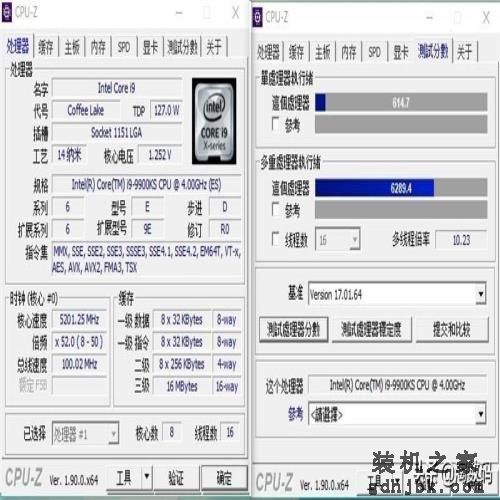This screenshot has height=500, width=500.
Task: Click the 线程数 value 16 in left window
Action: [230, 432]
